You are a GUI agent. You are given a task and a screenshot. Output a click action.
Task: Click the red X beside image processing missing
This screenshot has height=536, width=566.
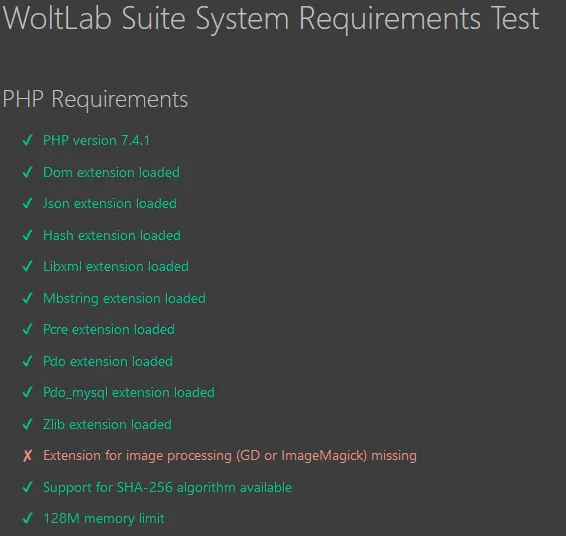[x=27, y=456]
